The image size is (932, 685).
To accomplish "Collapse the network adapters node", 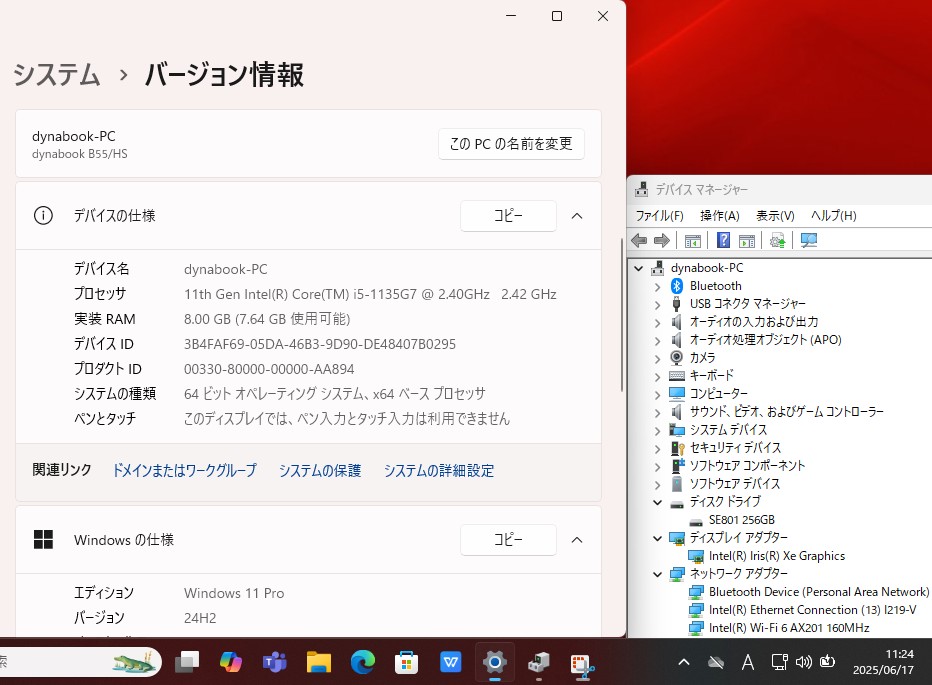I will tap(657, 574).
